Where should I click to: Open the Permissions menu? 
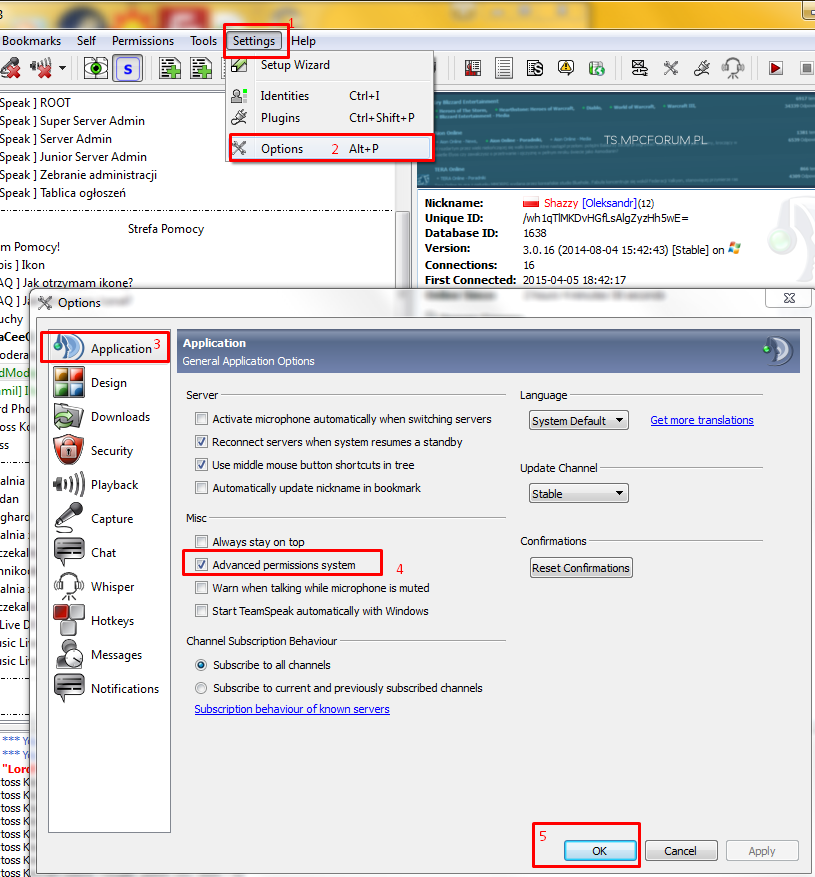click(x=143, y=41)
